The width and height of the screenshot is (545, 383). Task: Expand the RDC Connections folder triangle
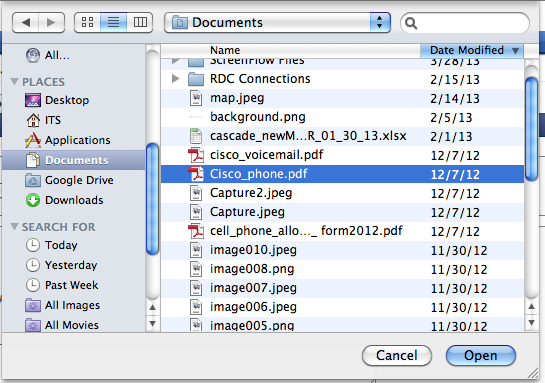(176, 79)
